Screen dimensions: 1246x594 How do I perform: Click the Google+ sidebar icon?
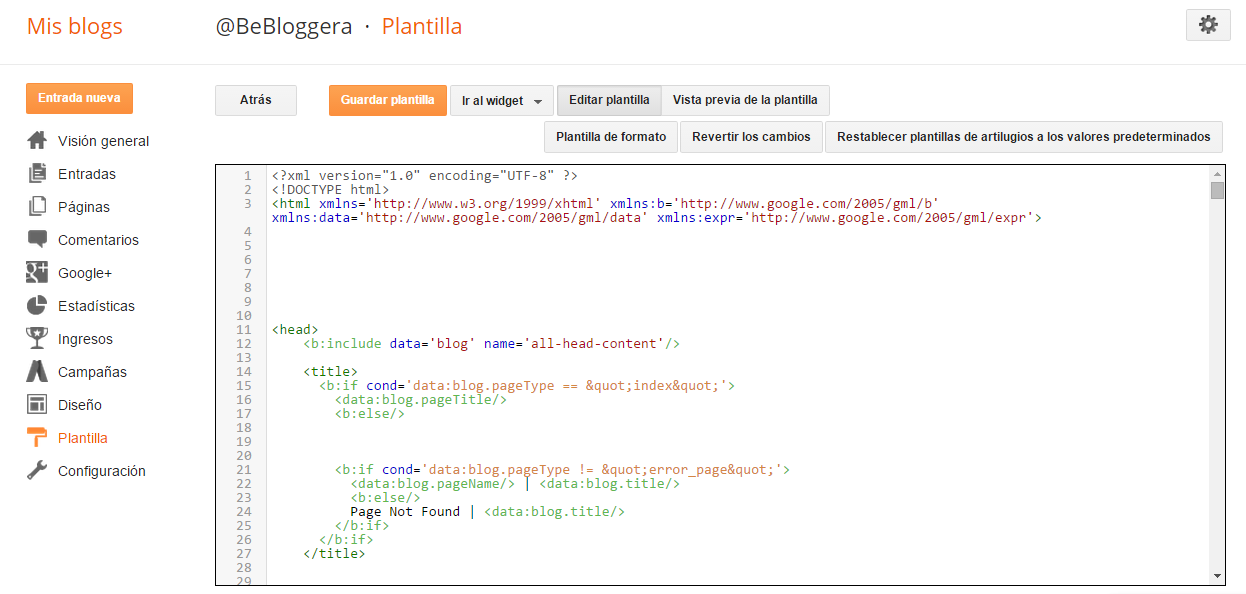[37, 273]
